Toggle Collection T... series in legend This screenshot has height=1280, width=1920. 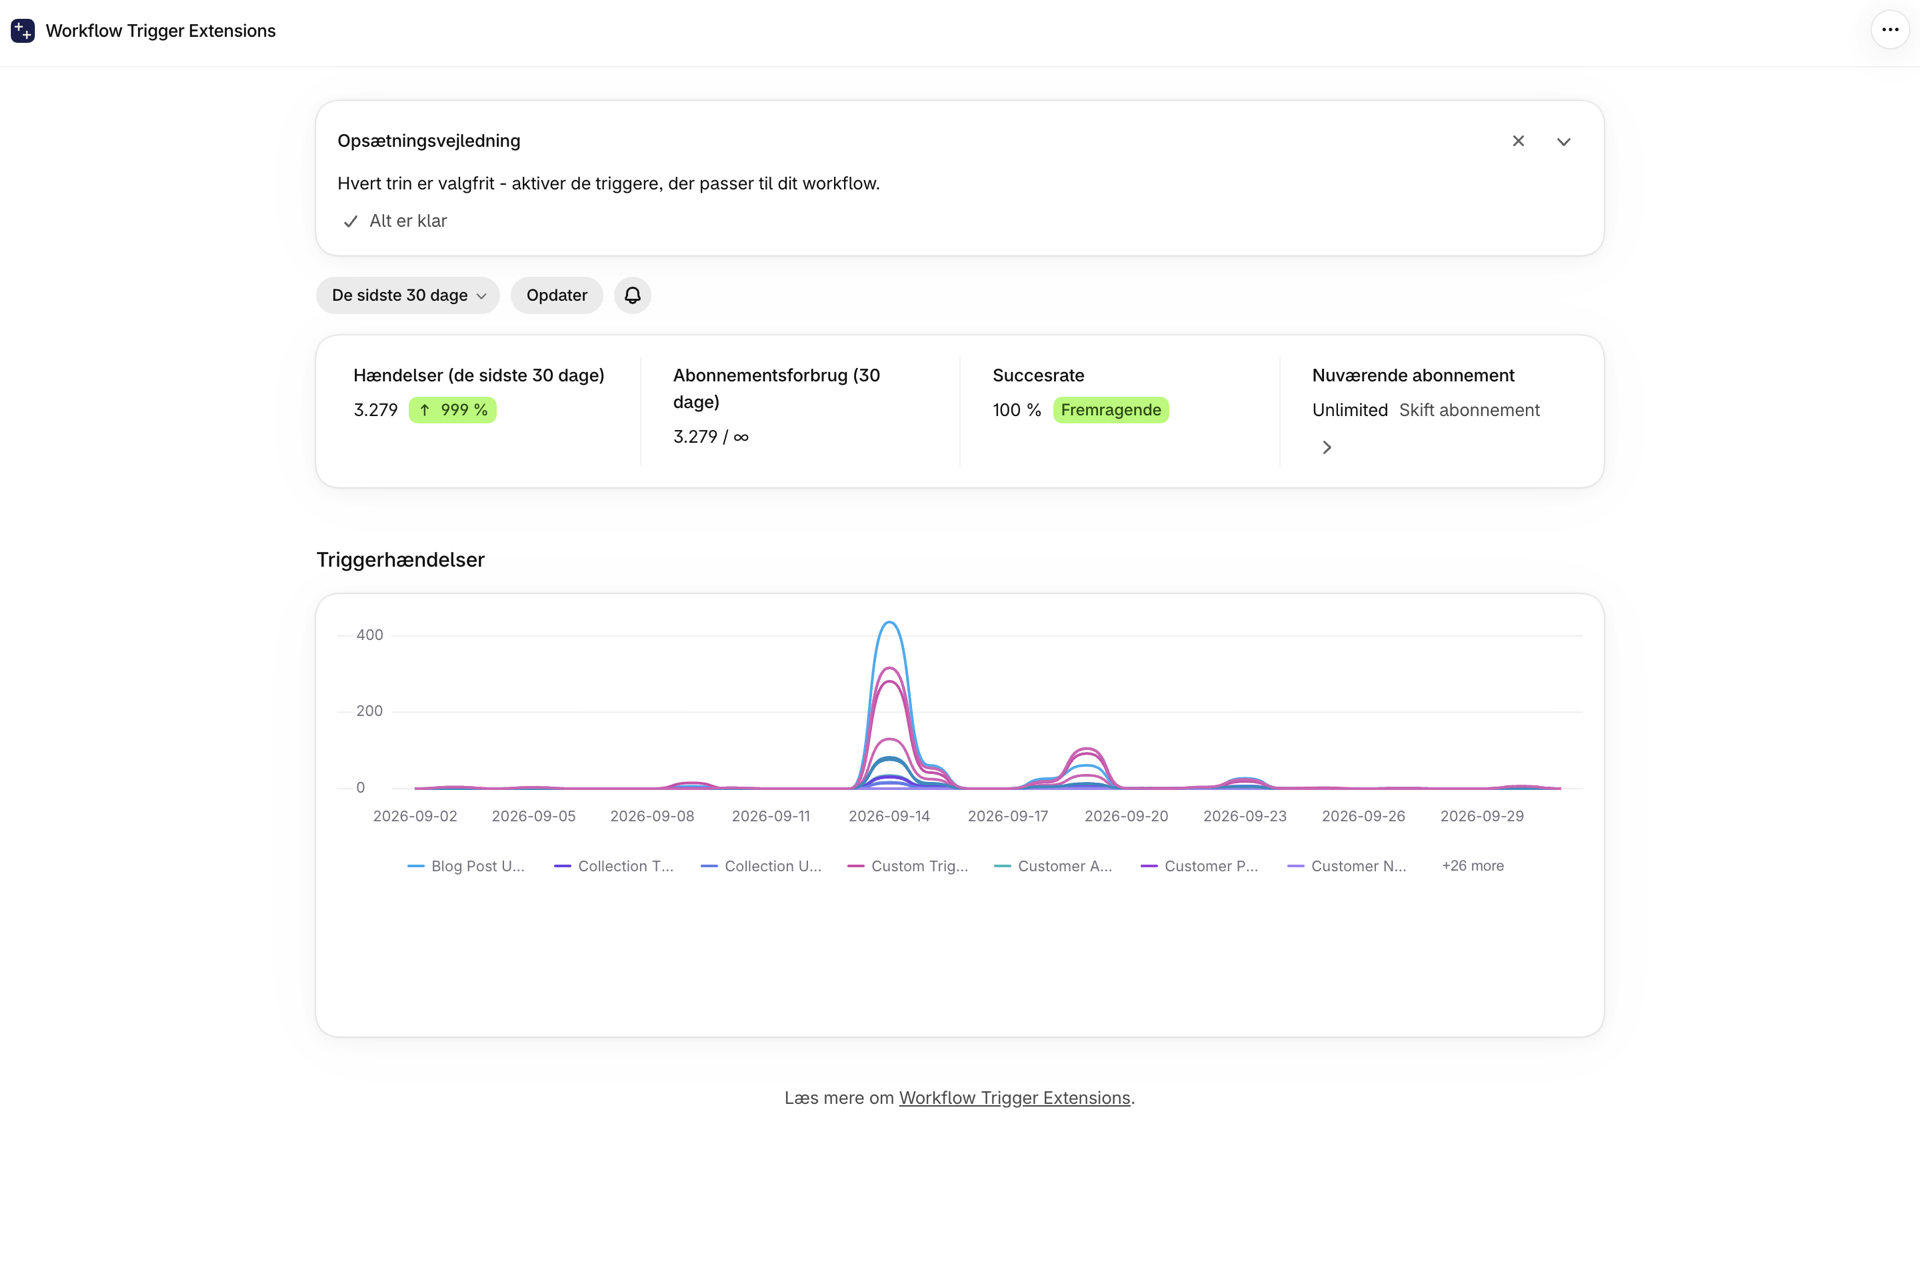pyautogui.click(x=614, y=866)
